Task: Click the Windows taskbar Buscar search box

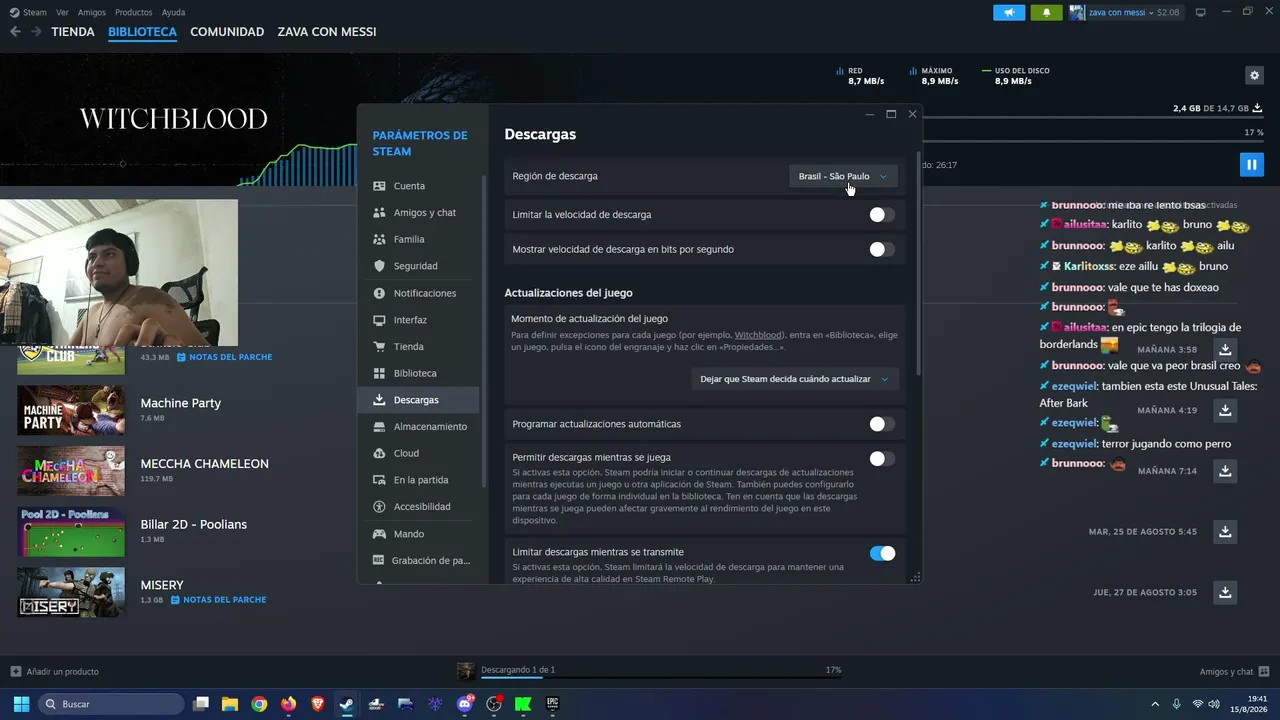Action: click(x=111, y=704)
